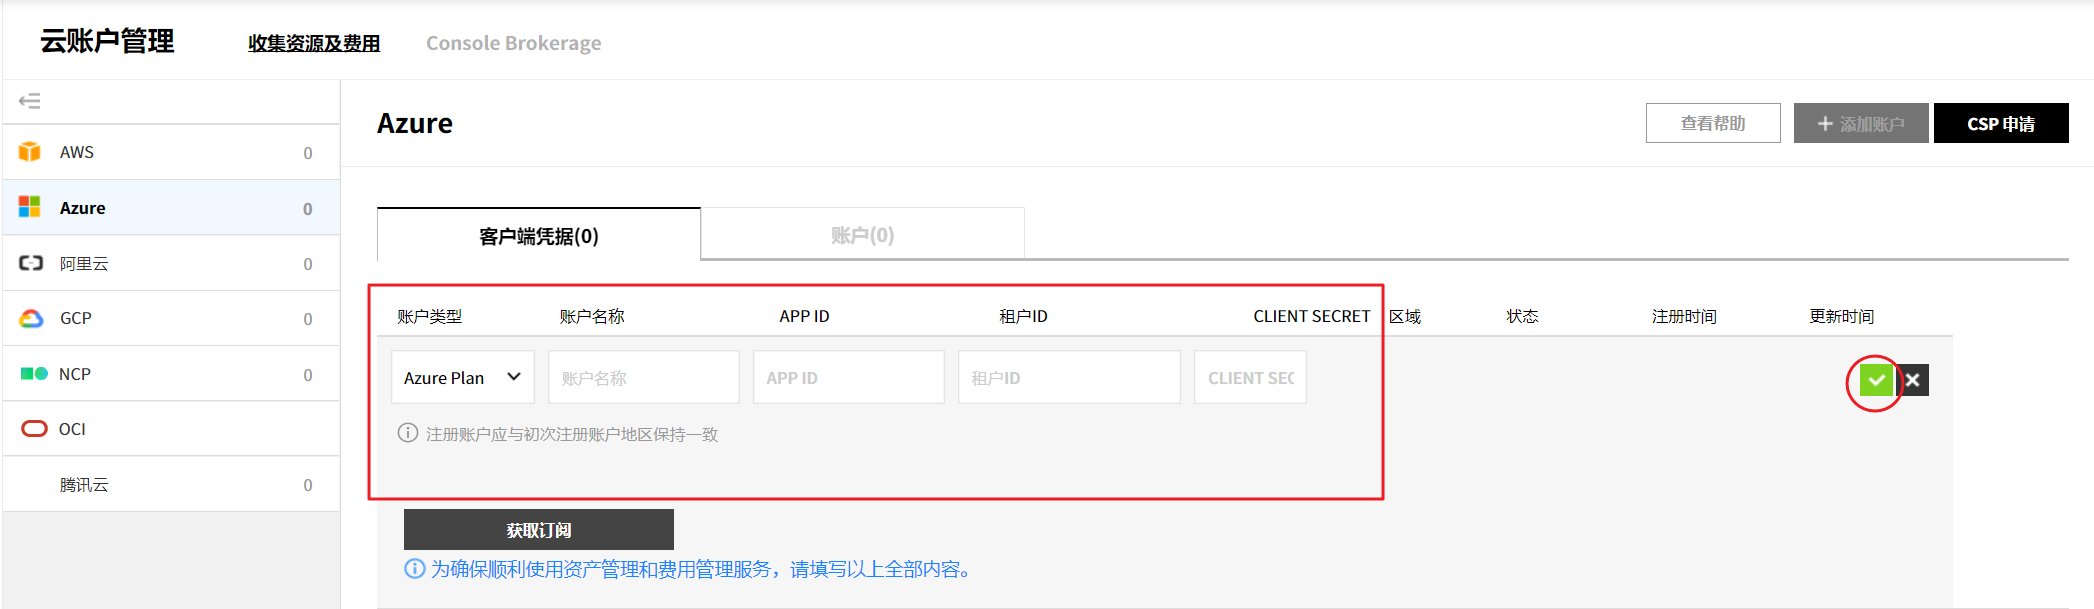Collapse the sidebar with the arrow icon

pyautogui.click(x=30, y=101)
